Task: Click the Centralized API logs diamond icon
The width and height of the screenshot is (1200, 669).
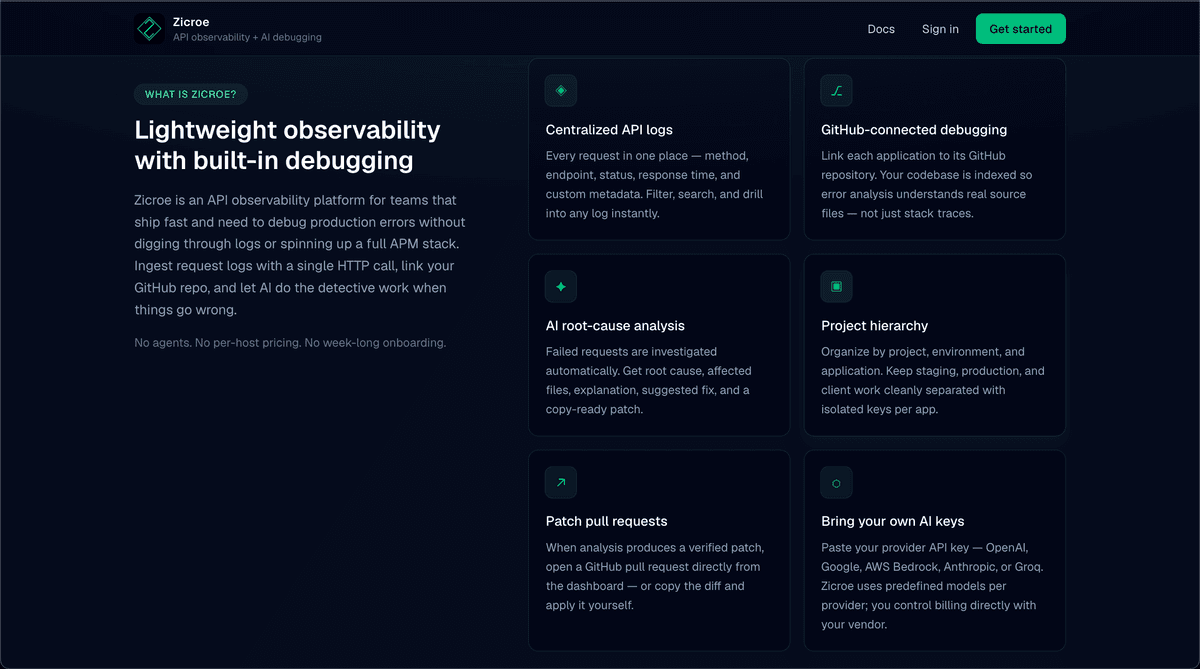Action: [561, 91]
